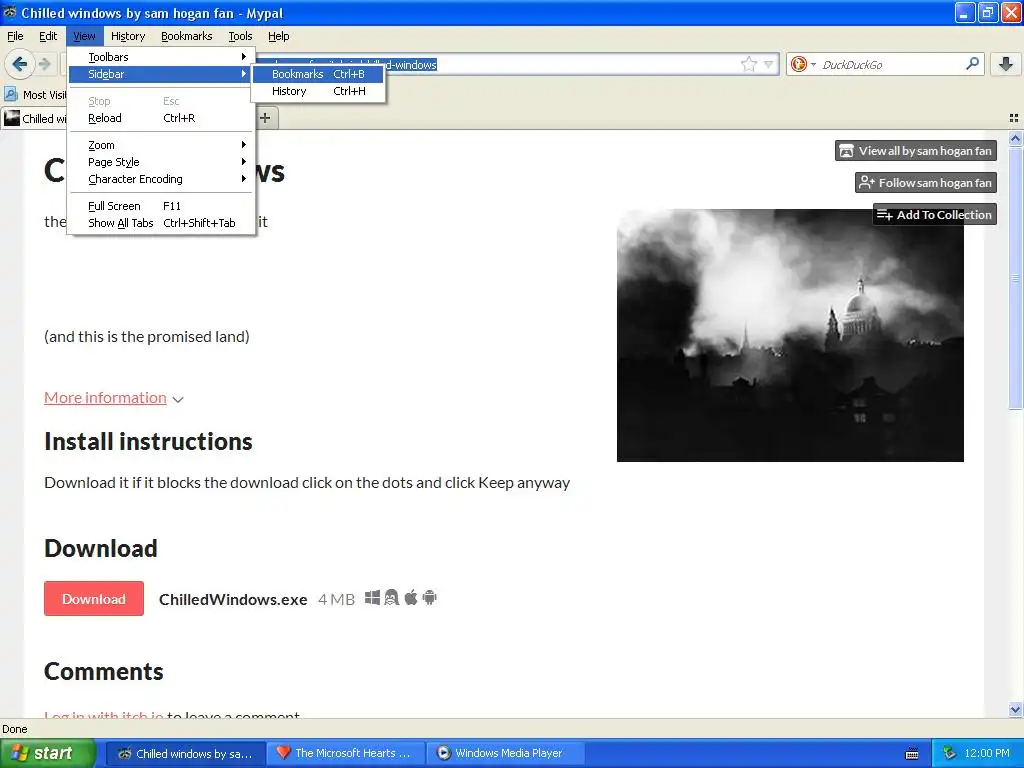
Task: Click the Most Visited bookmarks icon
Action: point(10,94)
